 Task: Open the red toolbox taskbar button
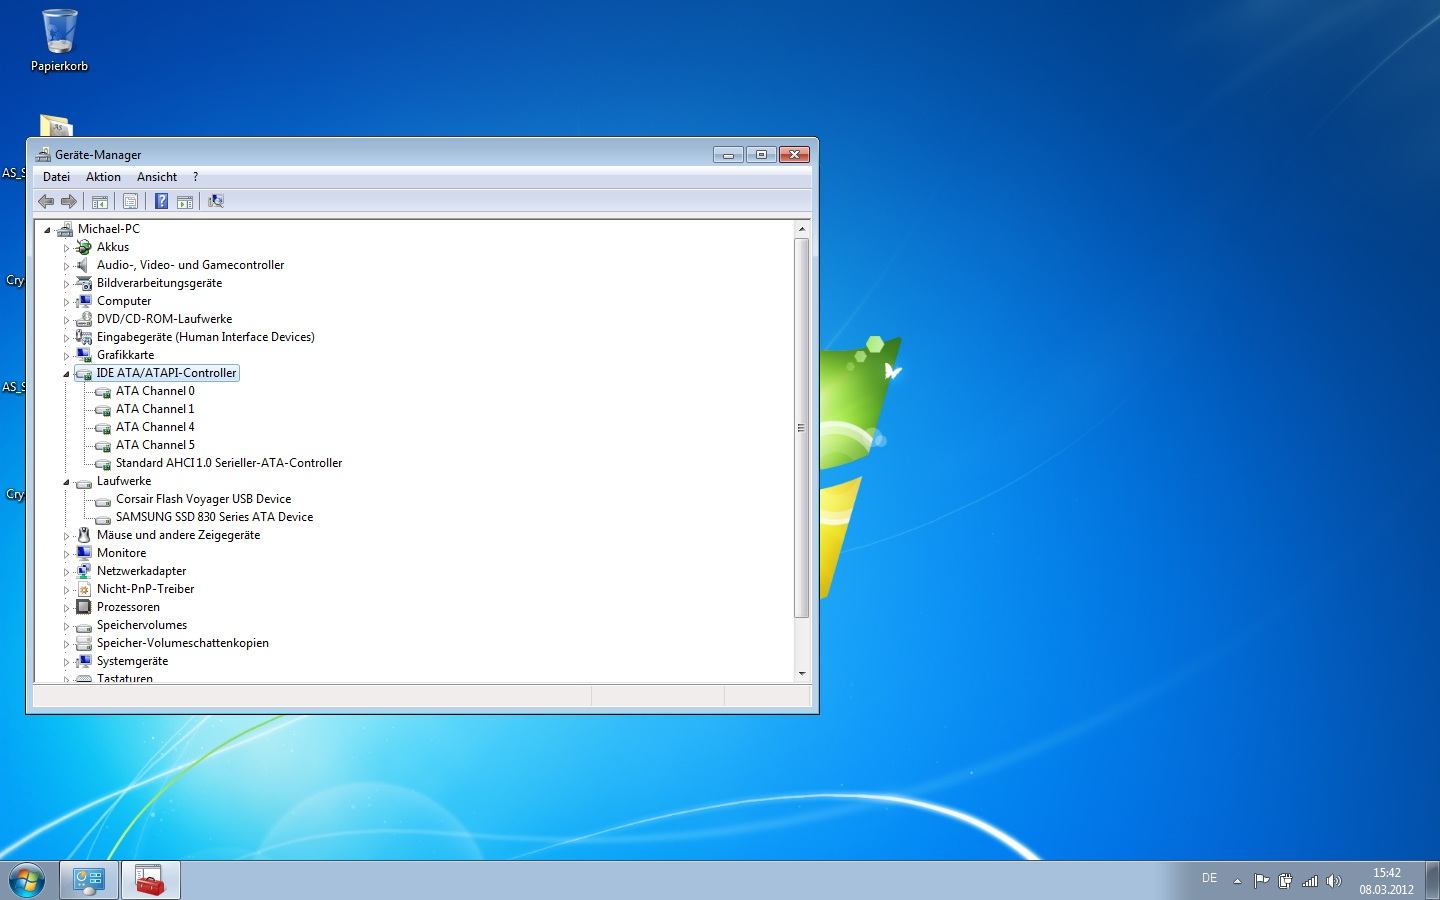pos(151,880)
